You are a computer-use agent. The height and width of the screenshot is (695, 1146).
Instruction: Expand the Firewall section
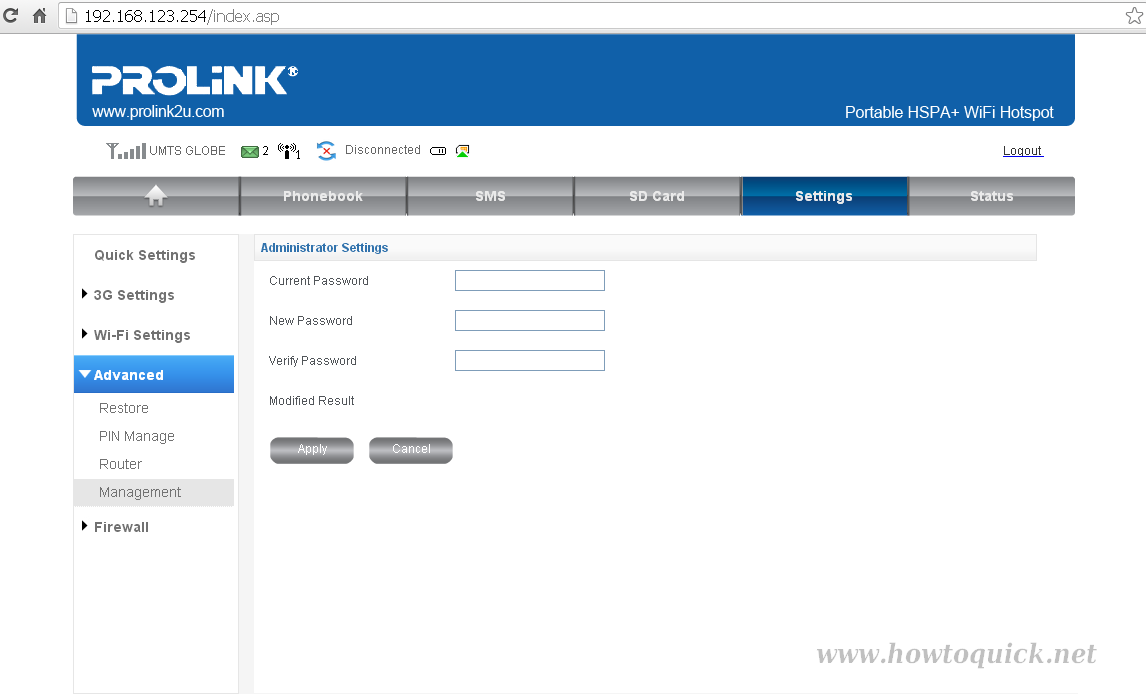coord(120,526)
